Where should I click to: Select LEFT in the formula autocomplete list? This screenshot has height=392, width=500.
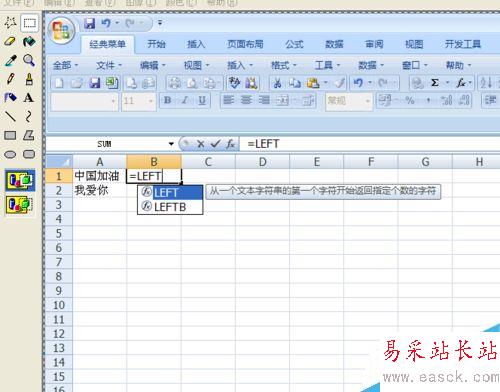pos(170,192)
